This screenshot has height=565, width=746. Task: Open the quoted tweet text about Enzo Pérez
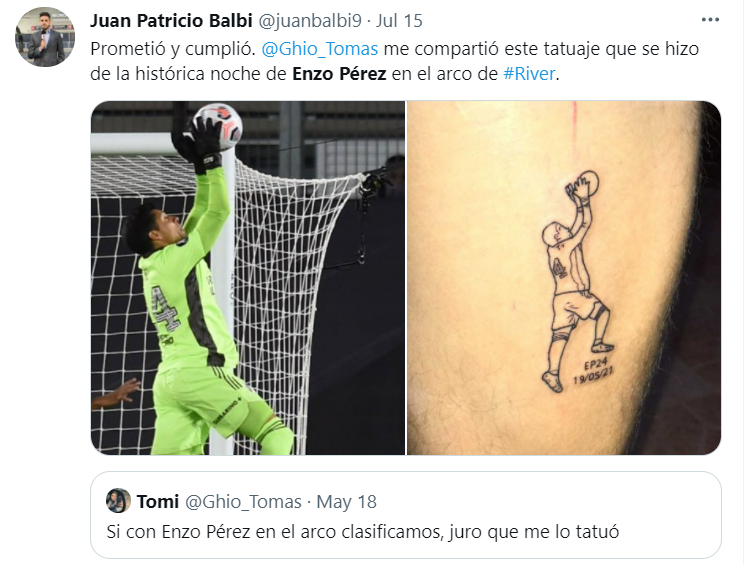[363, 532]
